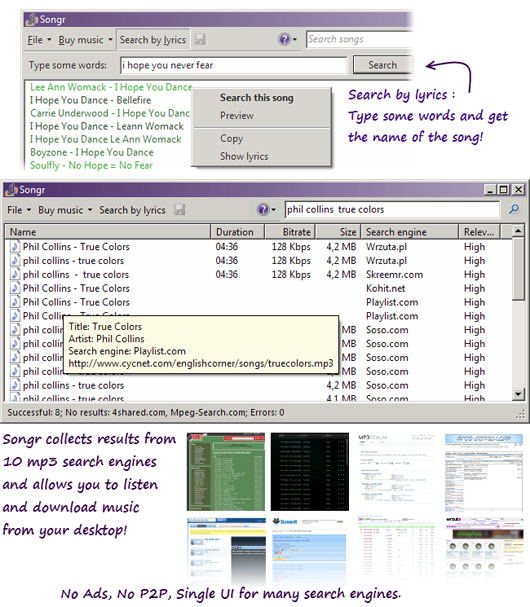The width and height of the screenshot is (530, 607).
Task: Click the black search engine website thumbnail
Action: (x=310, y=472)
